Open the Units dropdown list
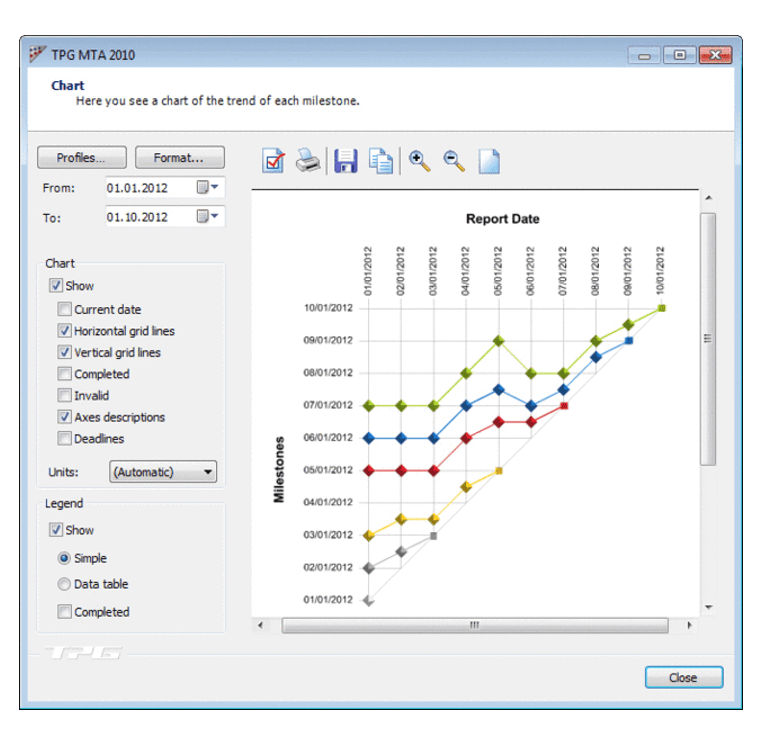 (163, 472)
